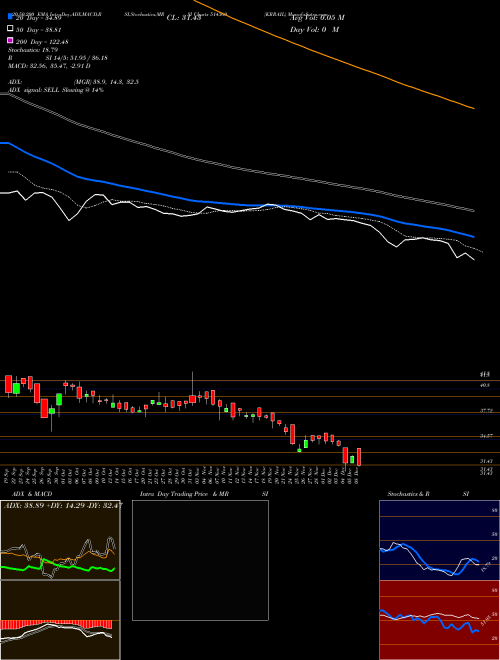Click the "Day Vol: 0 M" text

pos(314,29)
